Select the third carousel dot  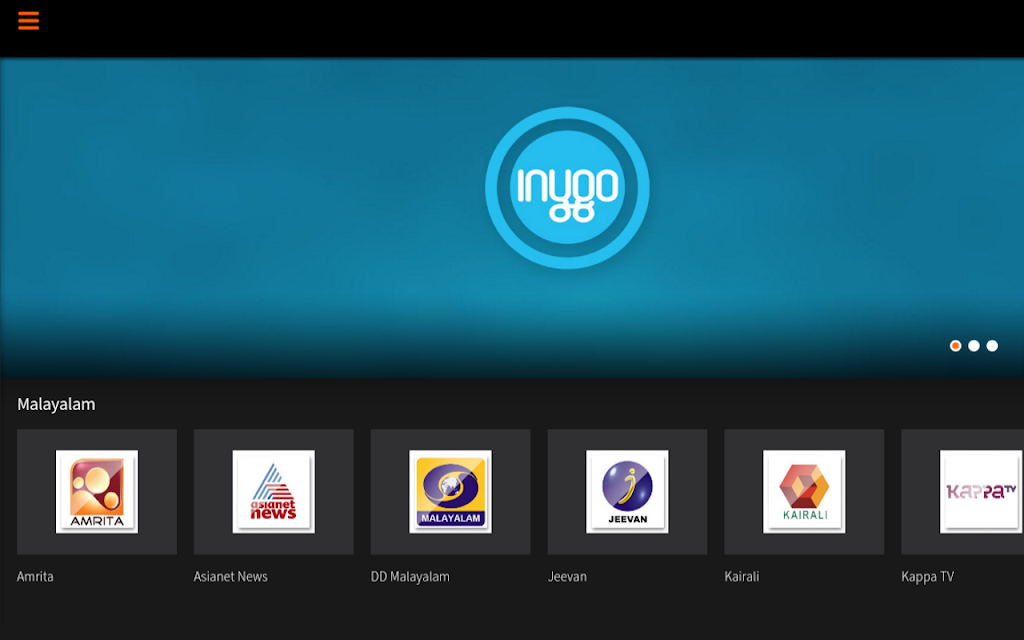click(992, 345)
